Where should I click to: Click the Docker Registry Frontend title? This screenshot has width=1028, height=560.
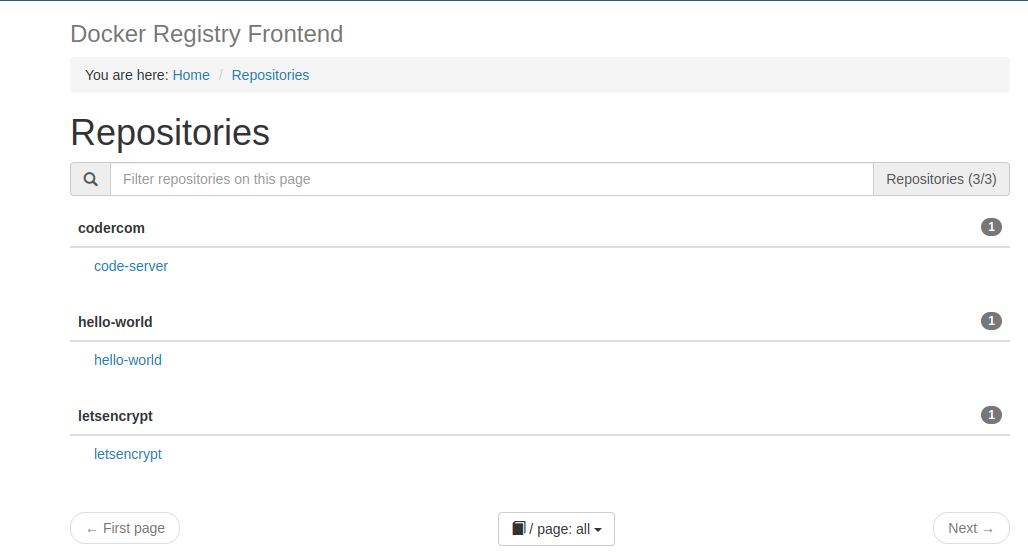tap(207, 34)
